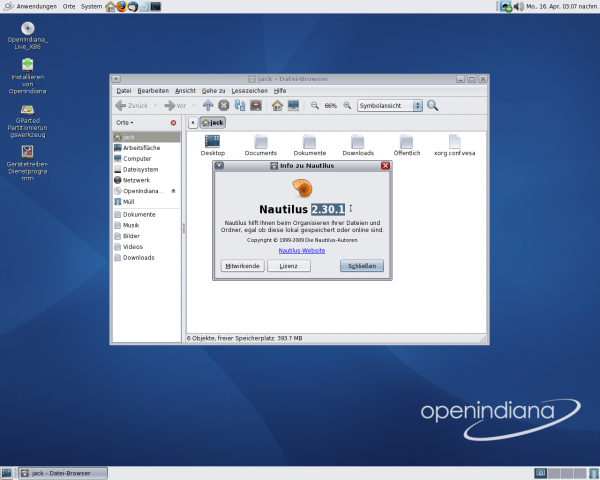Open the Bearbeiten menu
600x480 pixels.
click(153, 91)
